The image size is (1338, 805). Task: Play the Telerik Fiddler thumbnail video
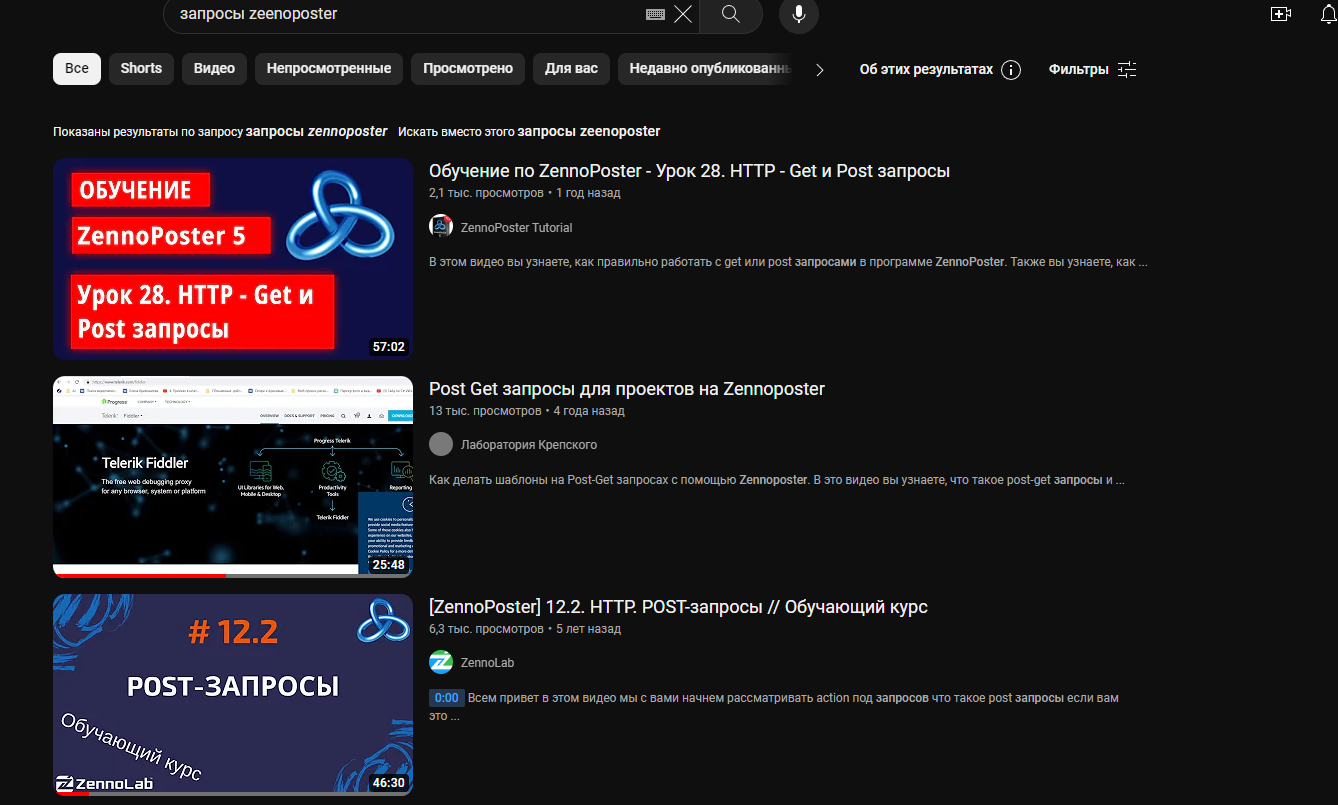[233, 477]
